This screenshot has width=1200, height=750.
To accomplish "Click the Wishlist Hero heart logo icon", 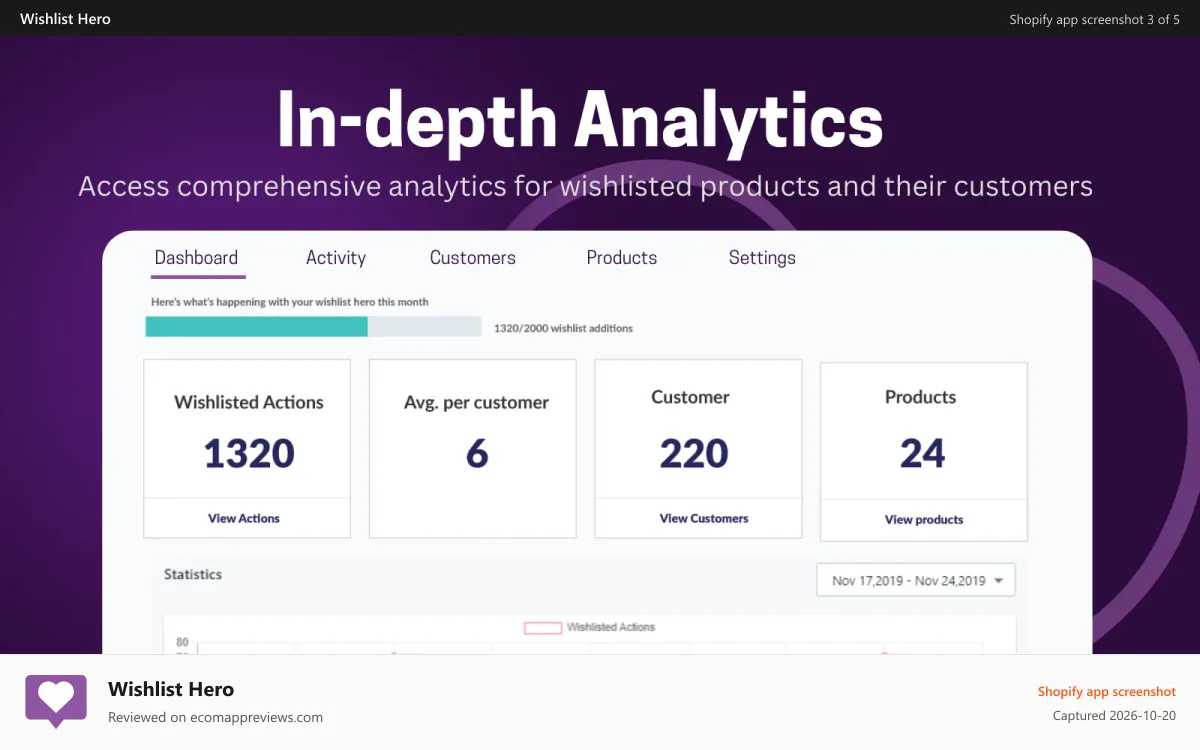I will coord(57,701).
